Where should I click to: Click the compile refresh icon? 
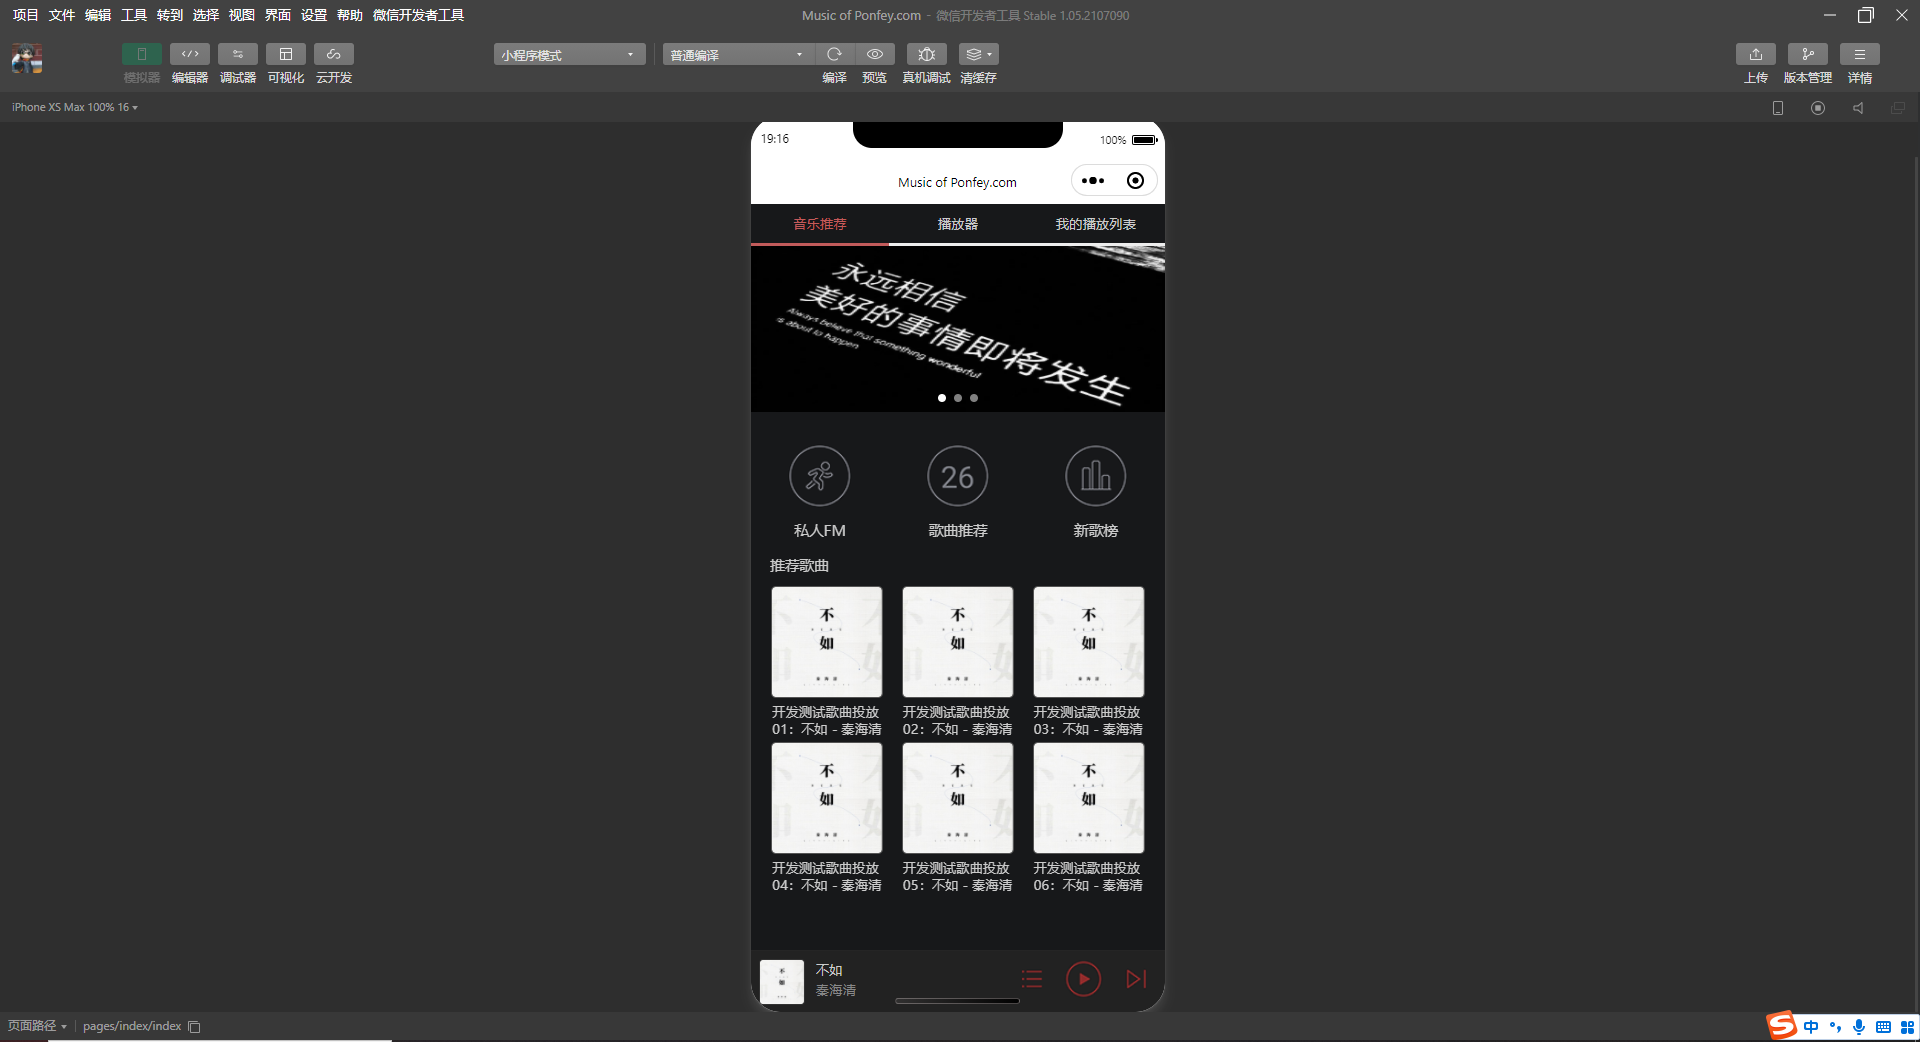click(834, 54)
